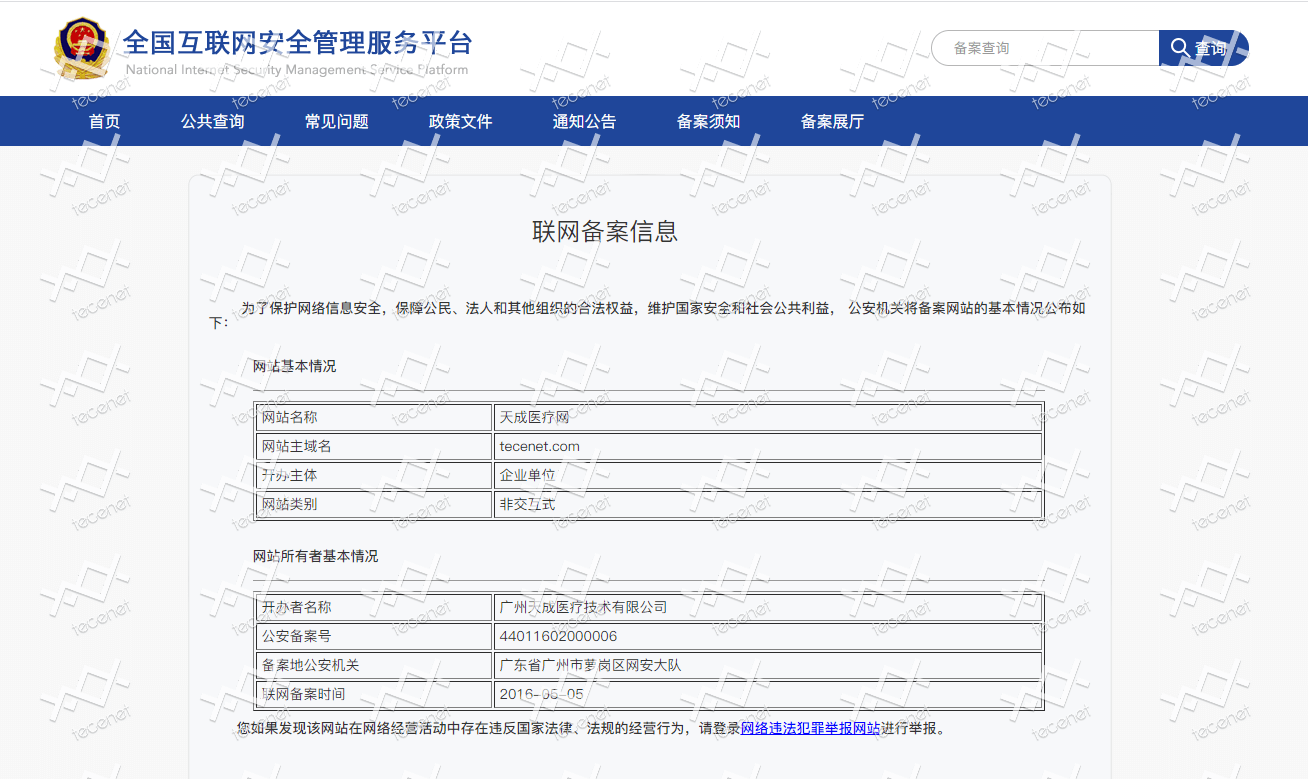Image resolution: width=1308 pixels, height=779 pixels.
Task: Click the 企业单位 value cell
Action: tap(768, 475)
